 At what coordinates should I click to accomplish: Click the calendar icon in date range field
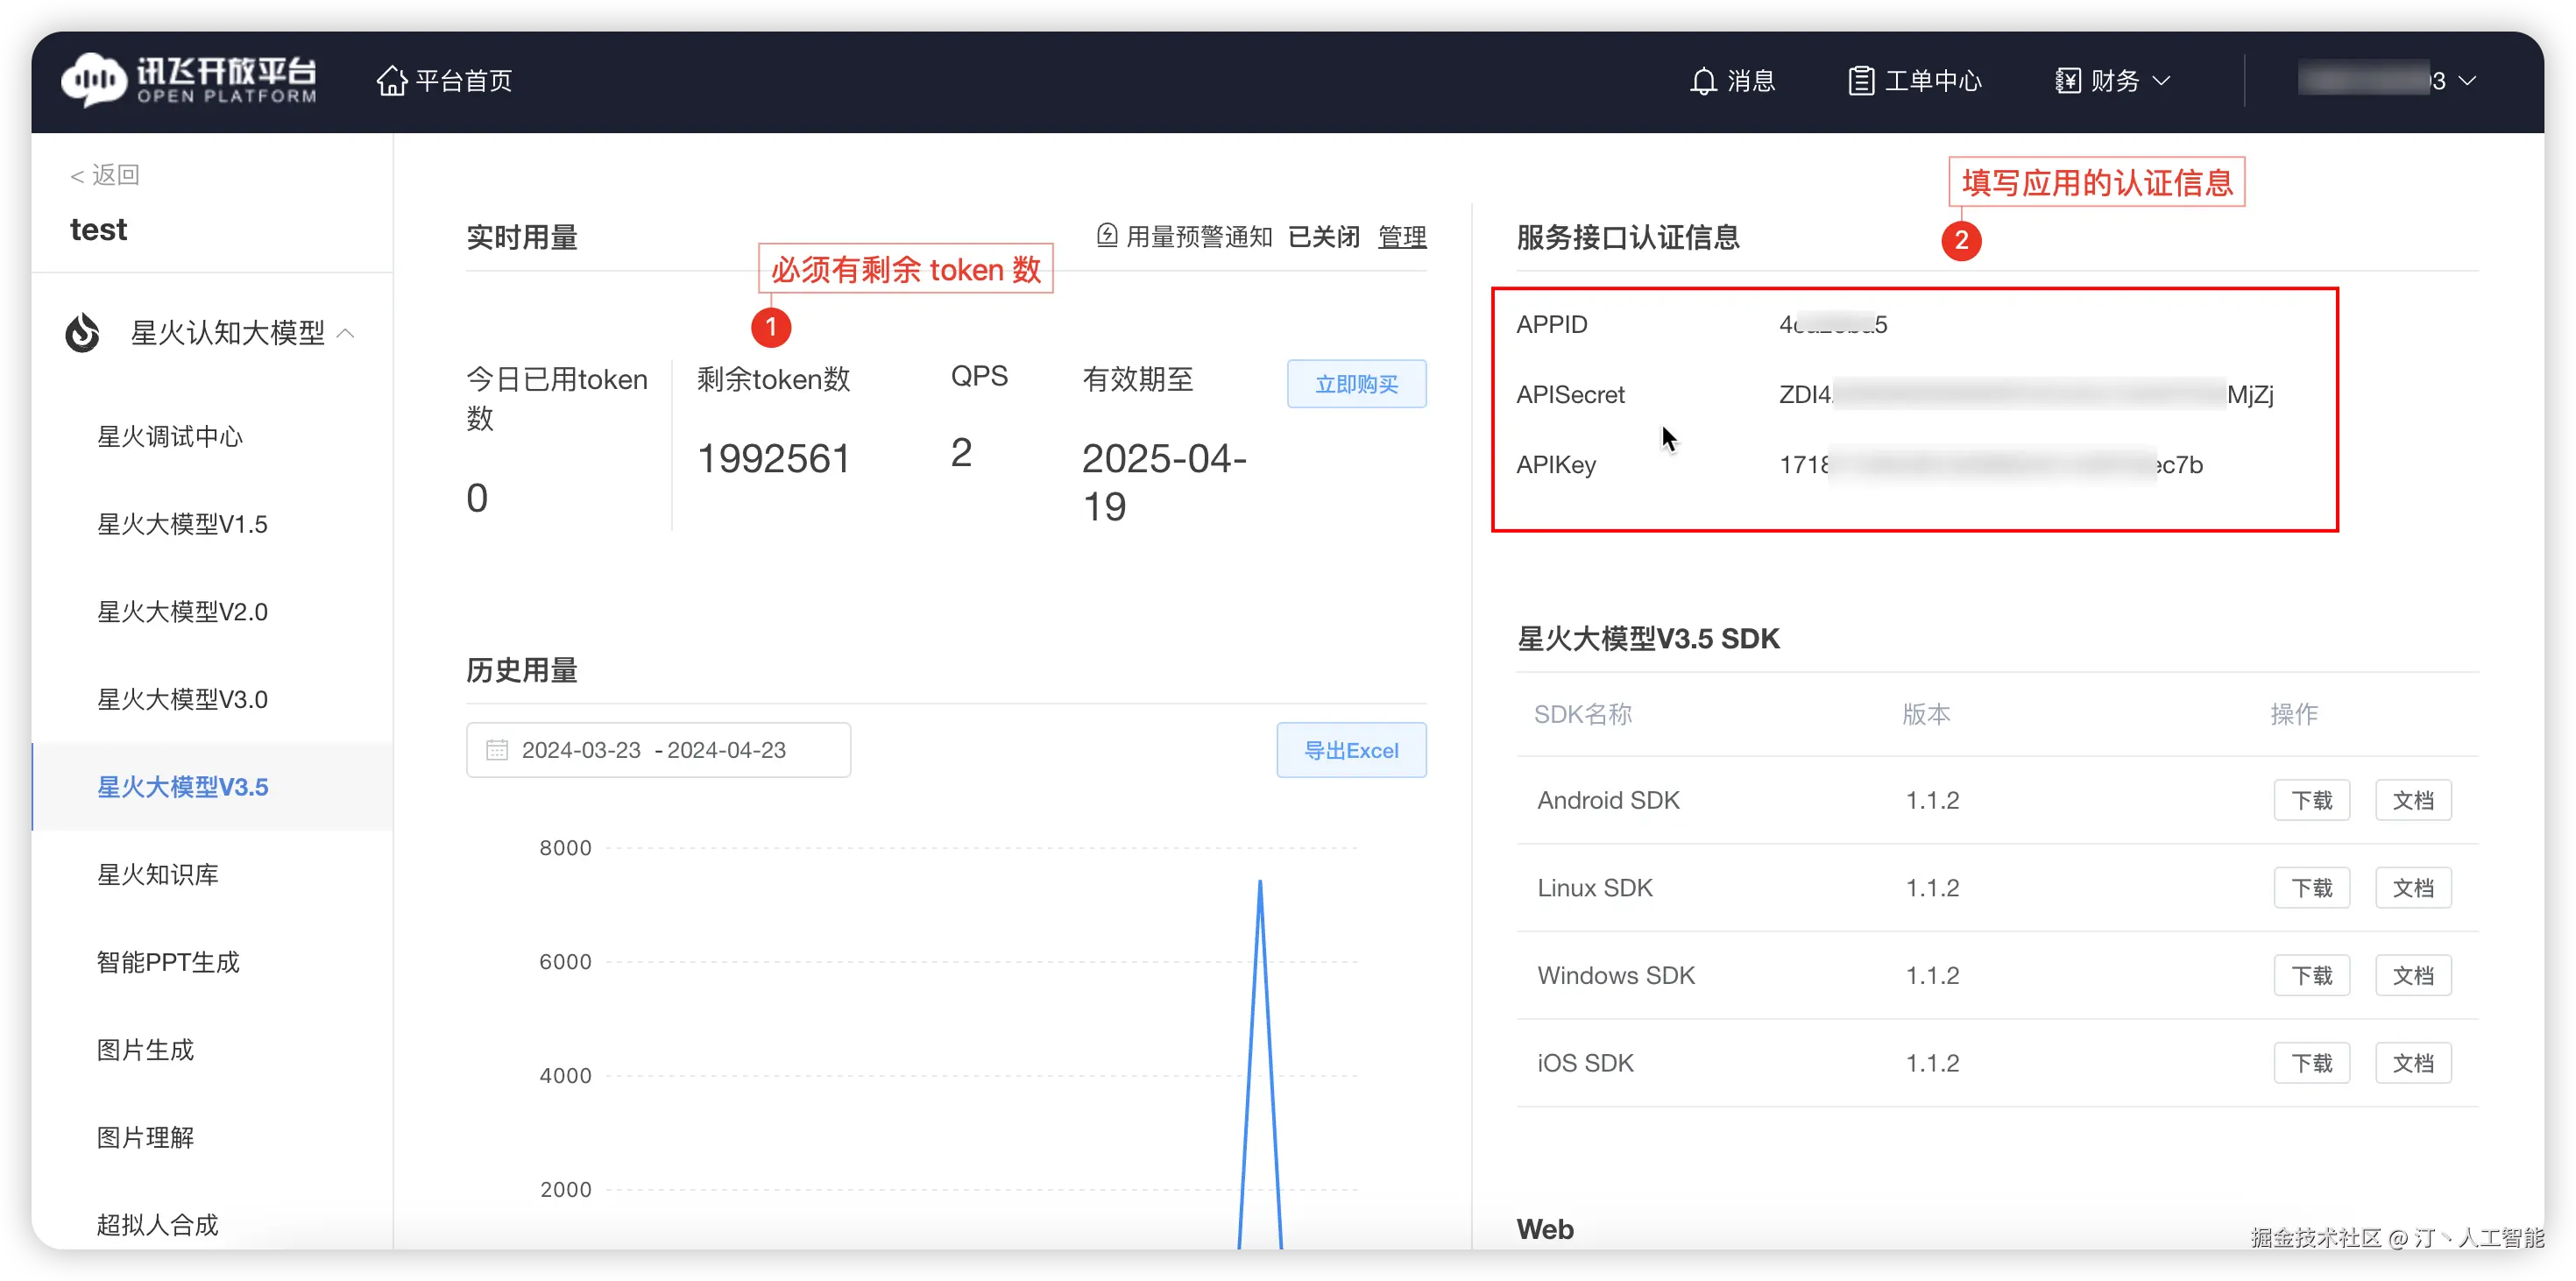pos(497,750)
